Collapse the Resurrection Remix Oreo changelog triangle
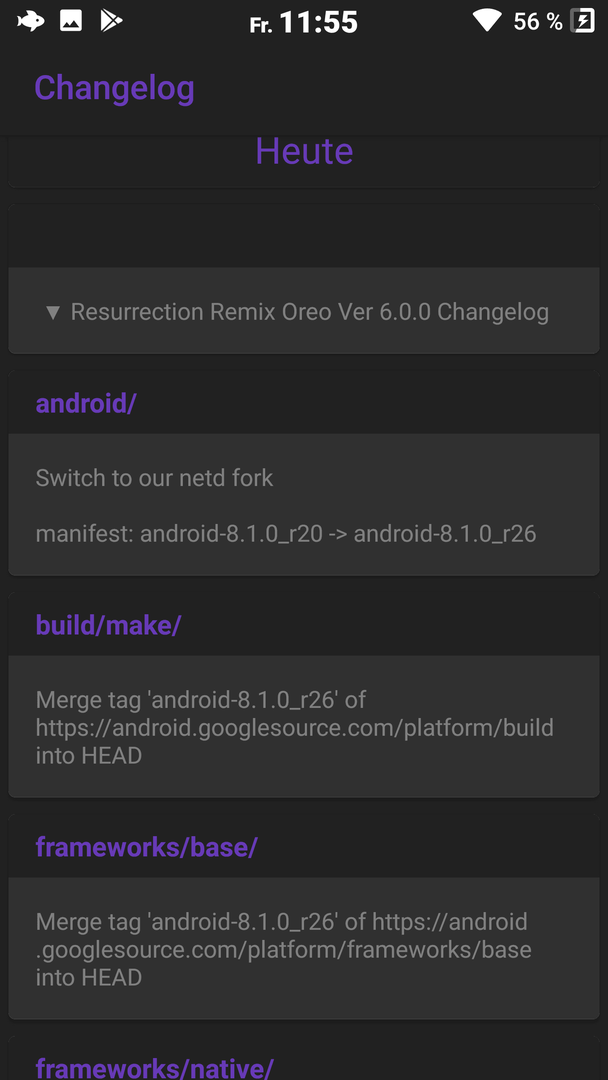The height and width of the screenshot is (1080, 608). 53,313
